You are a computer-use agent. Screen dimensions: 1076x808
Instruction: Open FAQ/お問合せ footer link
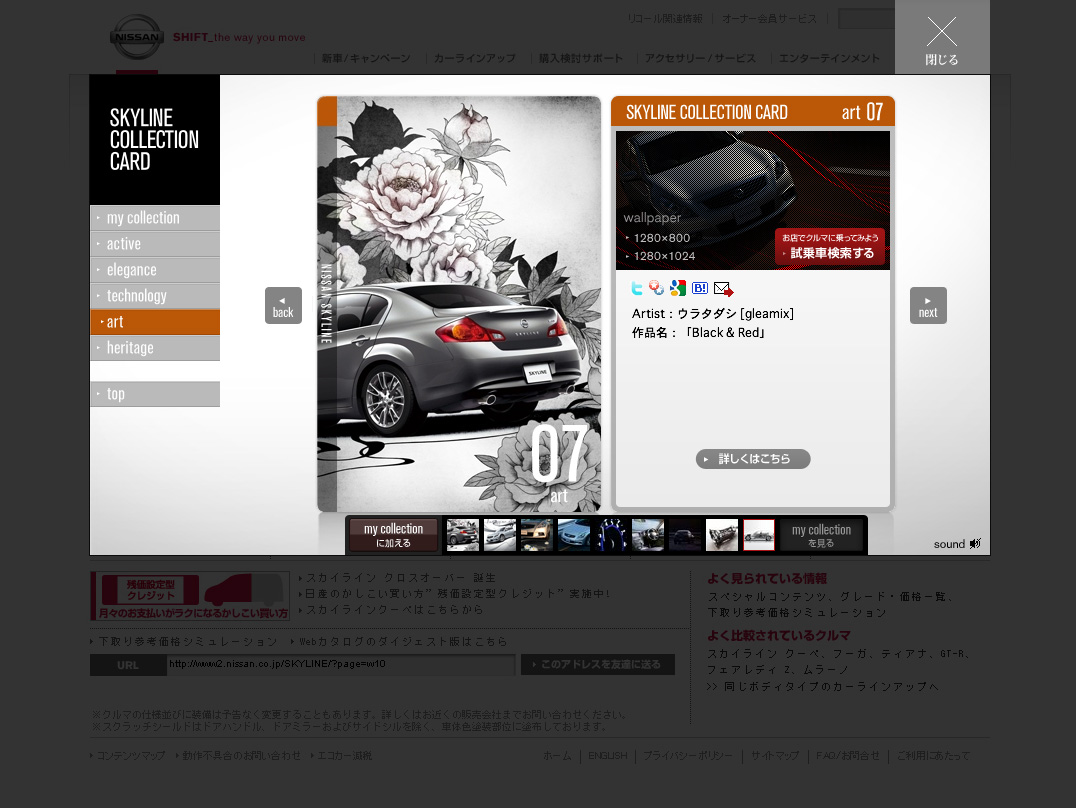847,755
